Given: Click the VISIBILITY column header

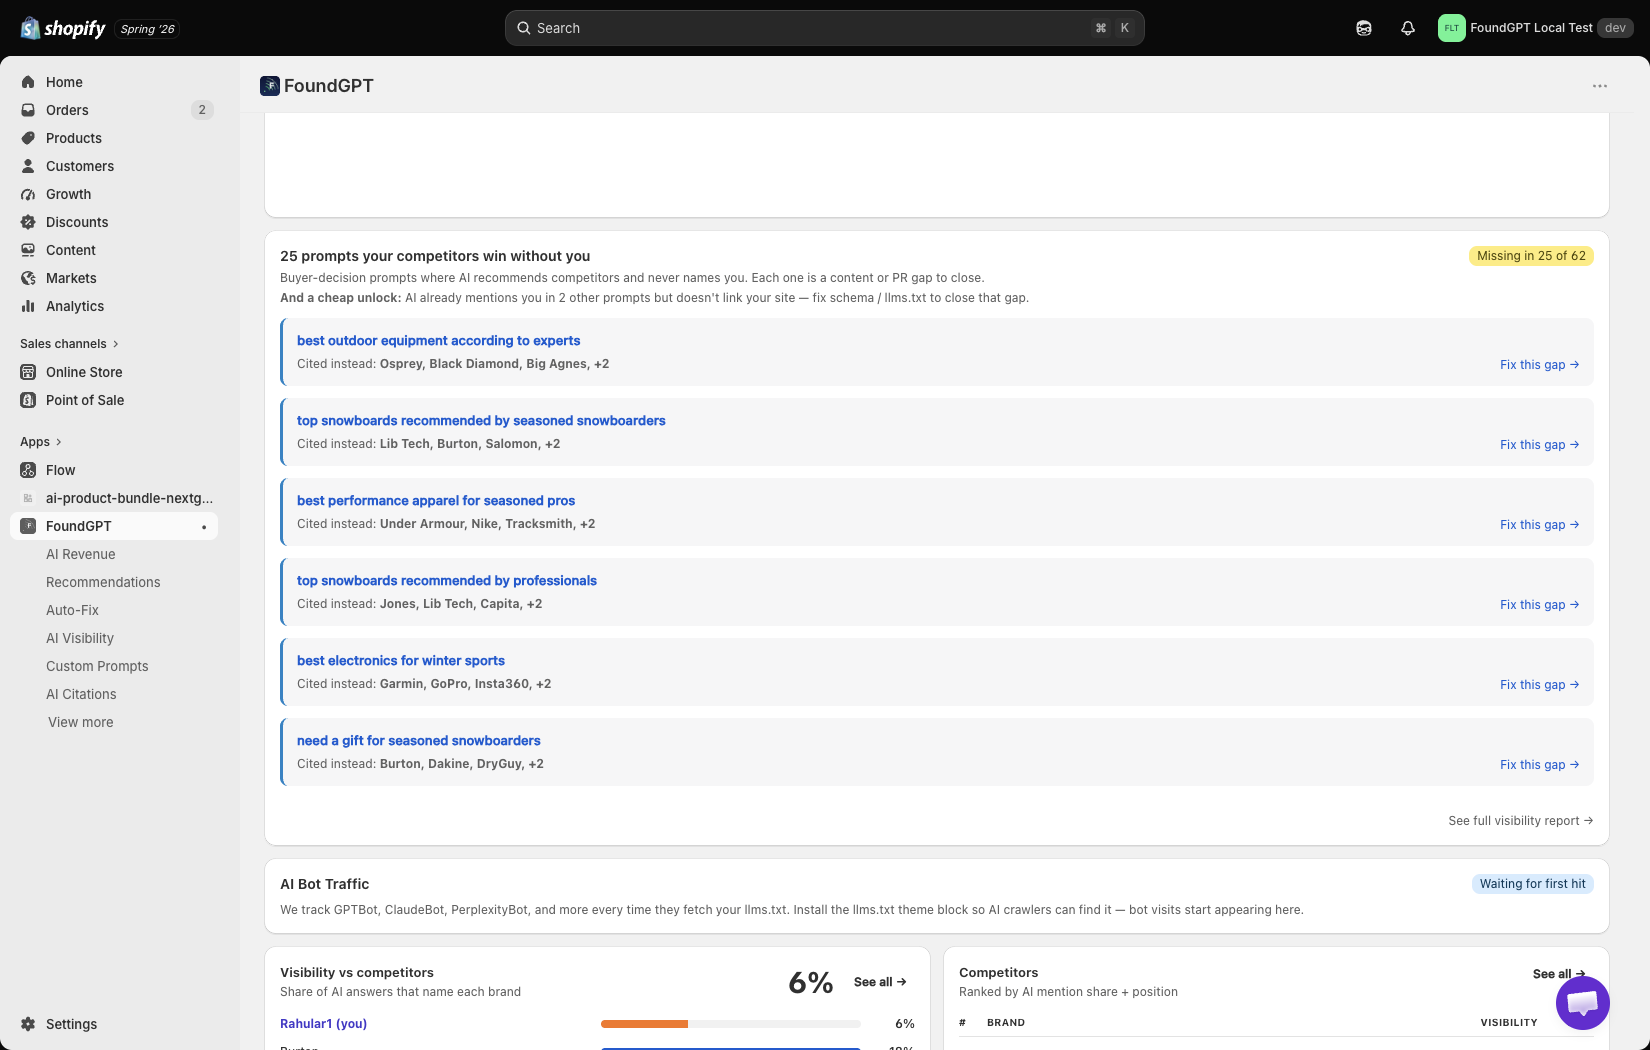Looking at the screenshot, I should tap(1508, 1023).
